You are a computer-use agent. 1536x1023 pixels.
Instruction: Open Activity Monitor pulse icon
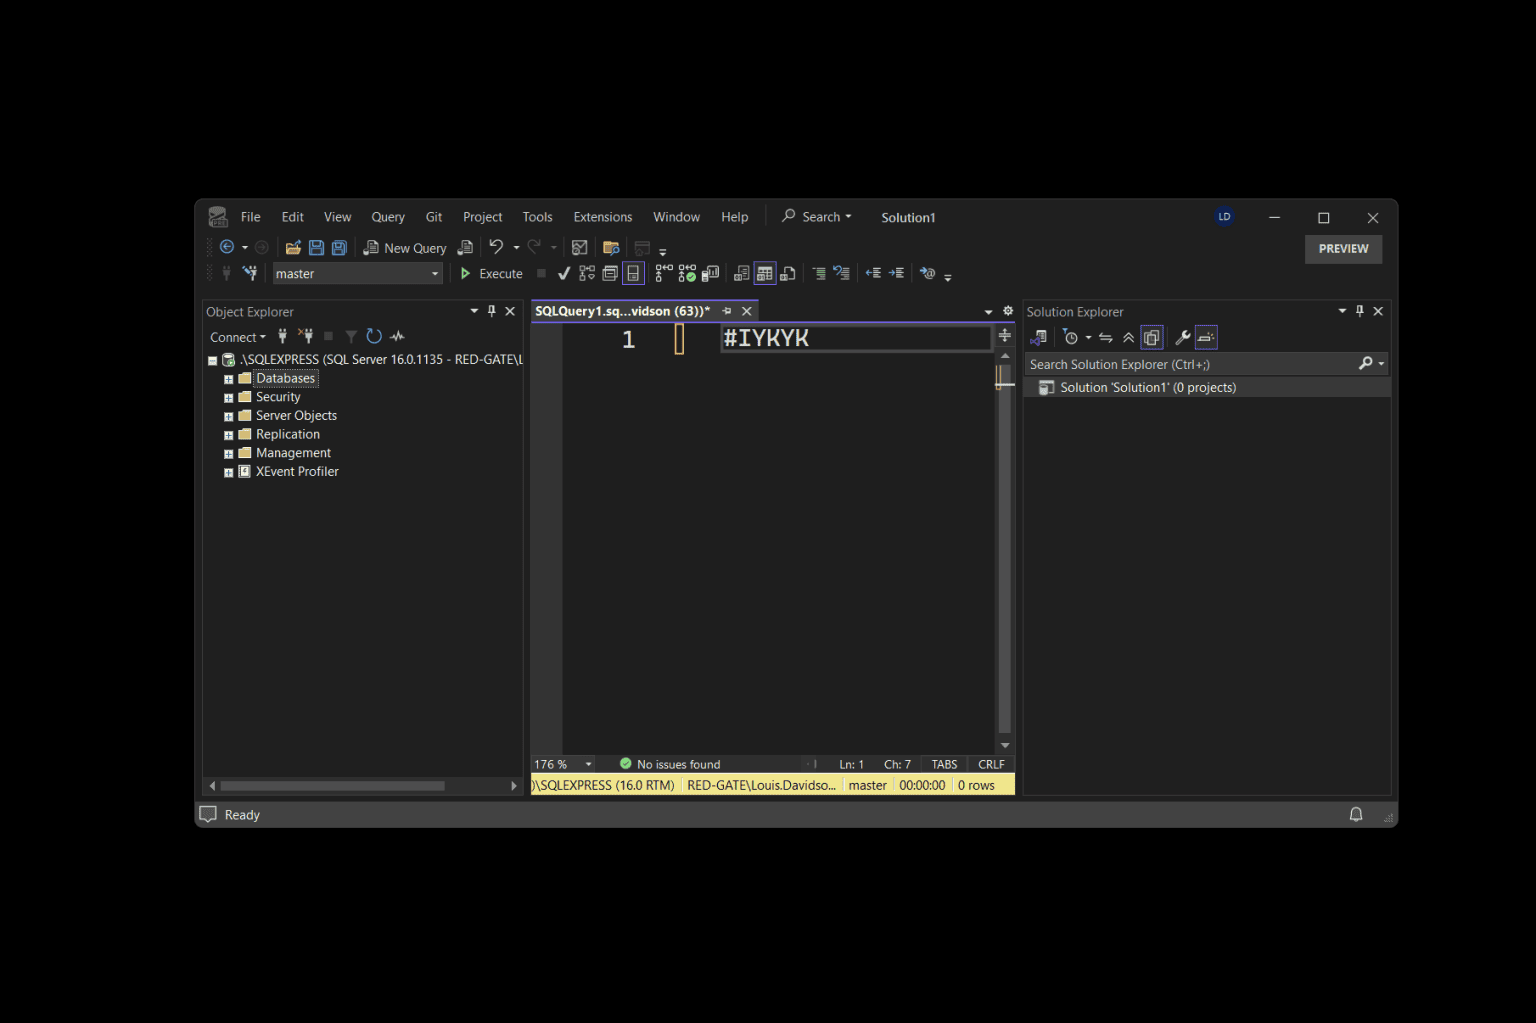click(x=397, y=337)
